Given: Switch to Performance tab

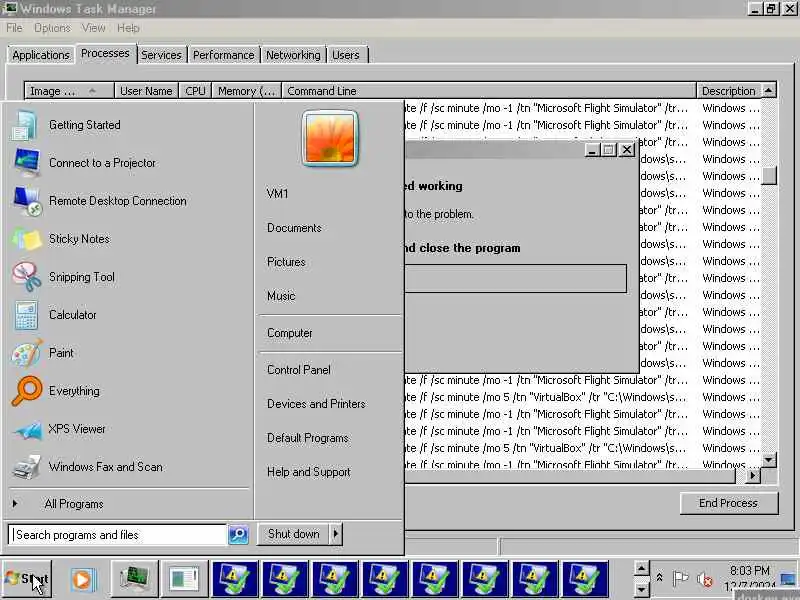Looking at the screenshot, I should tap(223, 55).
